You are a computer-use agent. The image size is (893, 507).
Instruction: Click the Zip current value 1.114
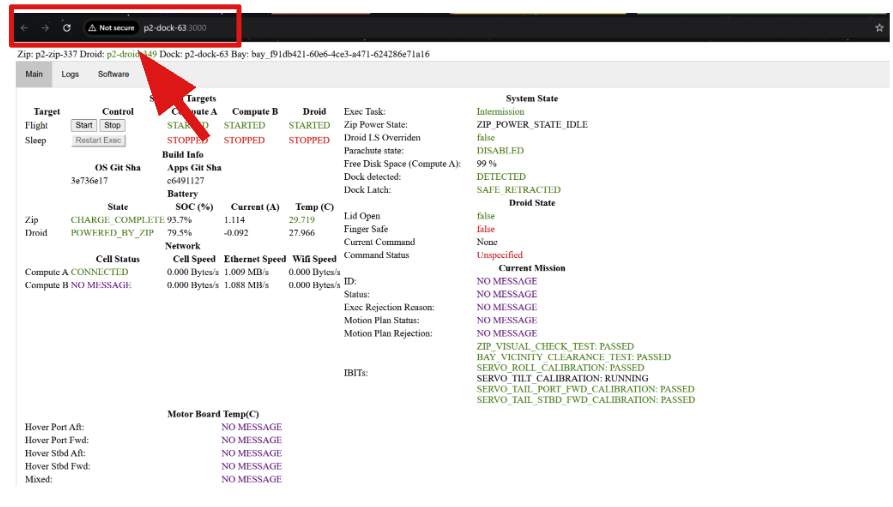[x=234, y=220]
